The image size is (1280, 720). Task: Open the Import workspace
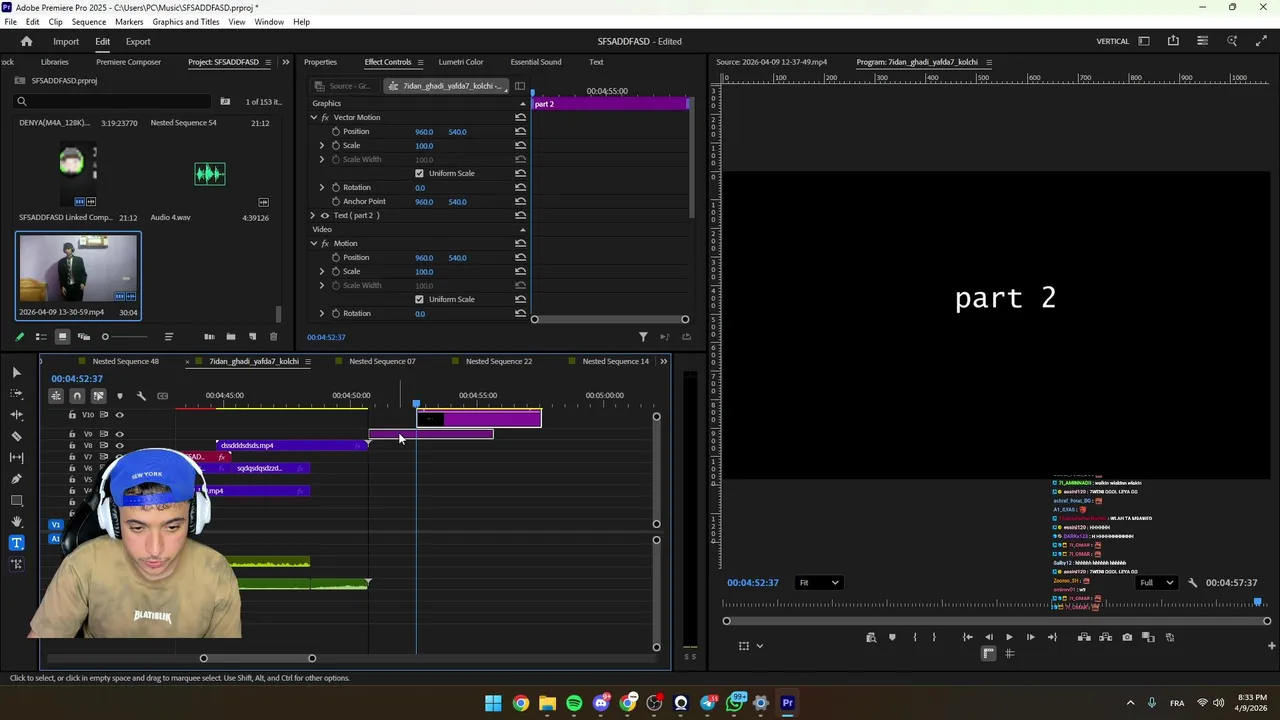(x=66, y=41)
